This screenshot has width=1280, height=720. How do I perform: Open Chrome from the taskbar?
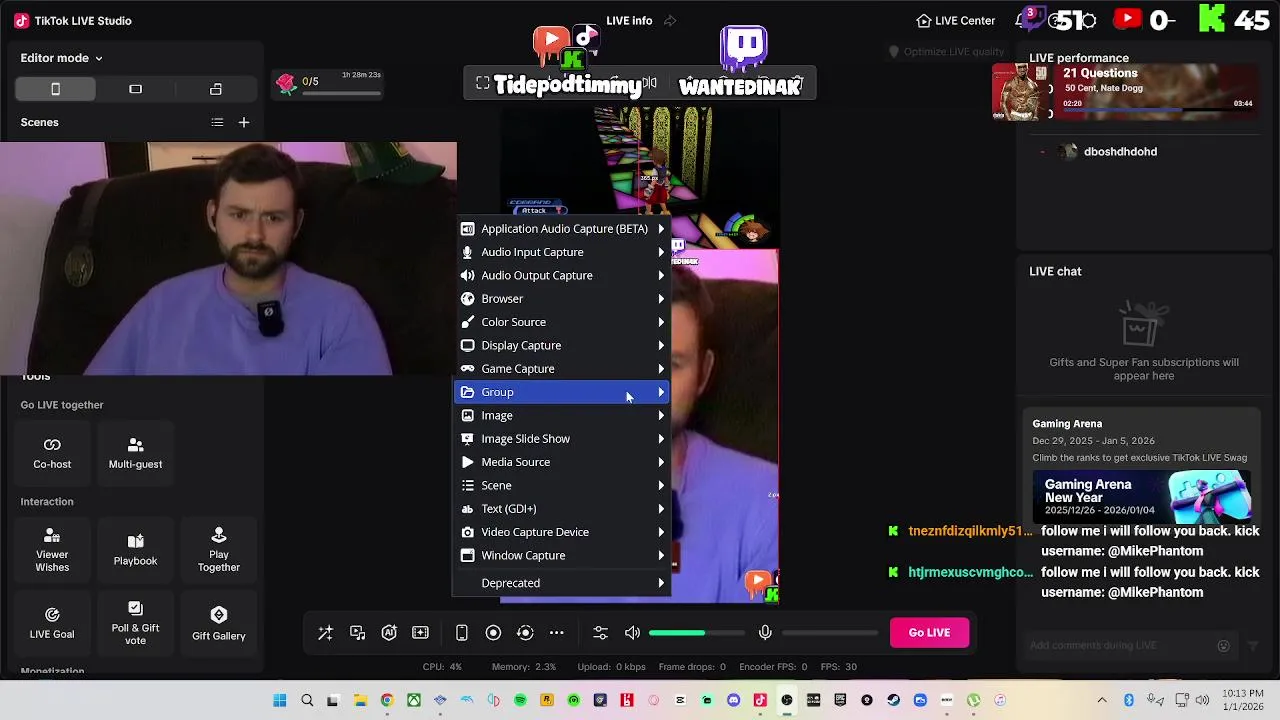pyautogui.click(x=387, y=700)
